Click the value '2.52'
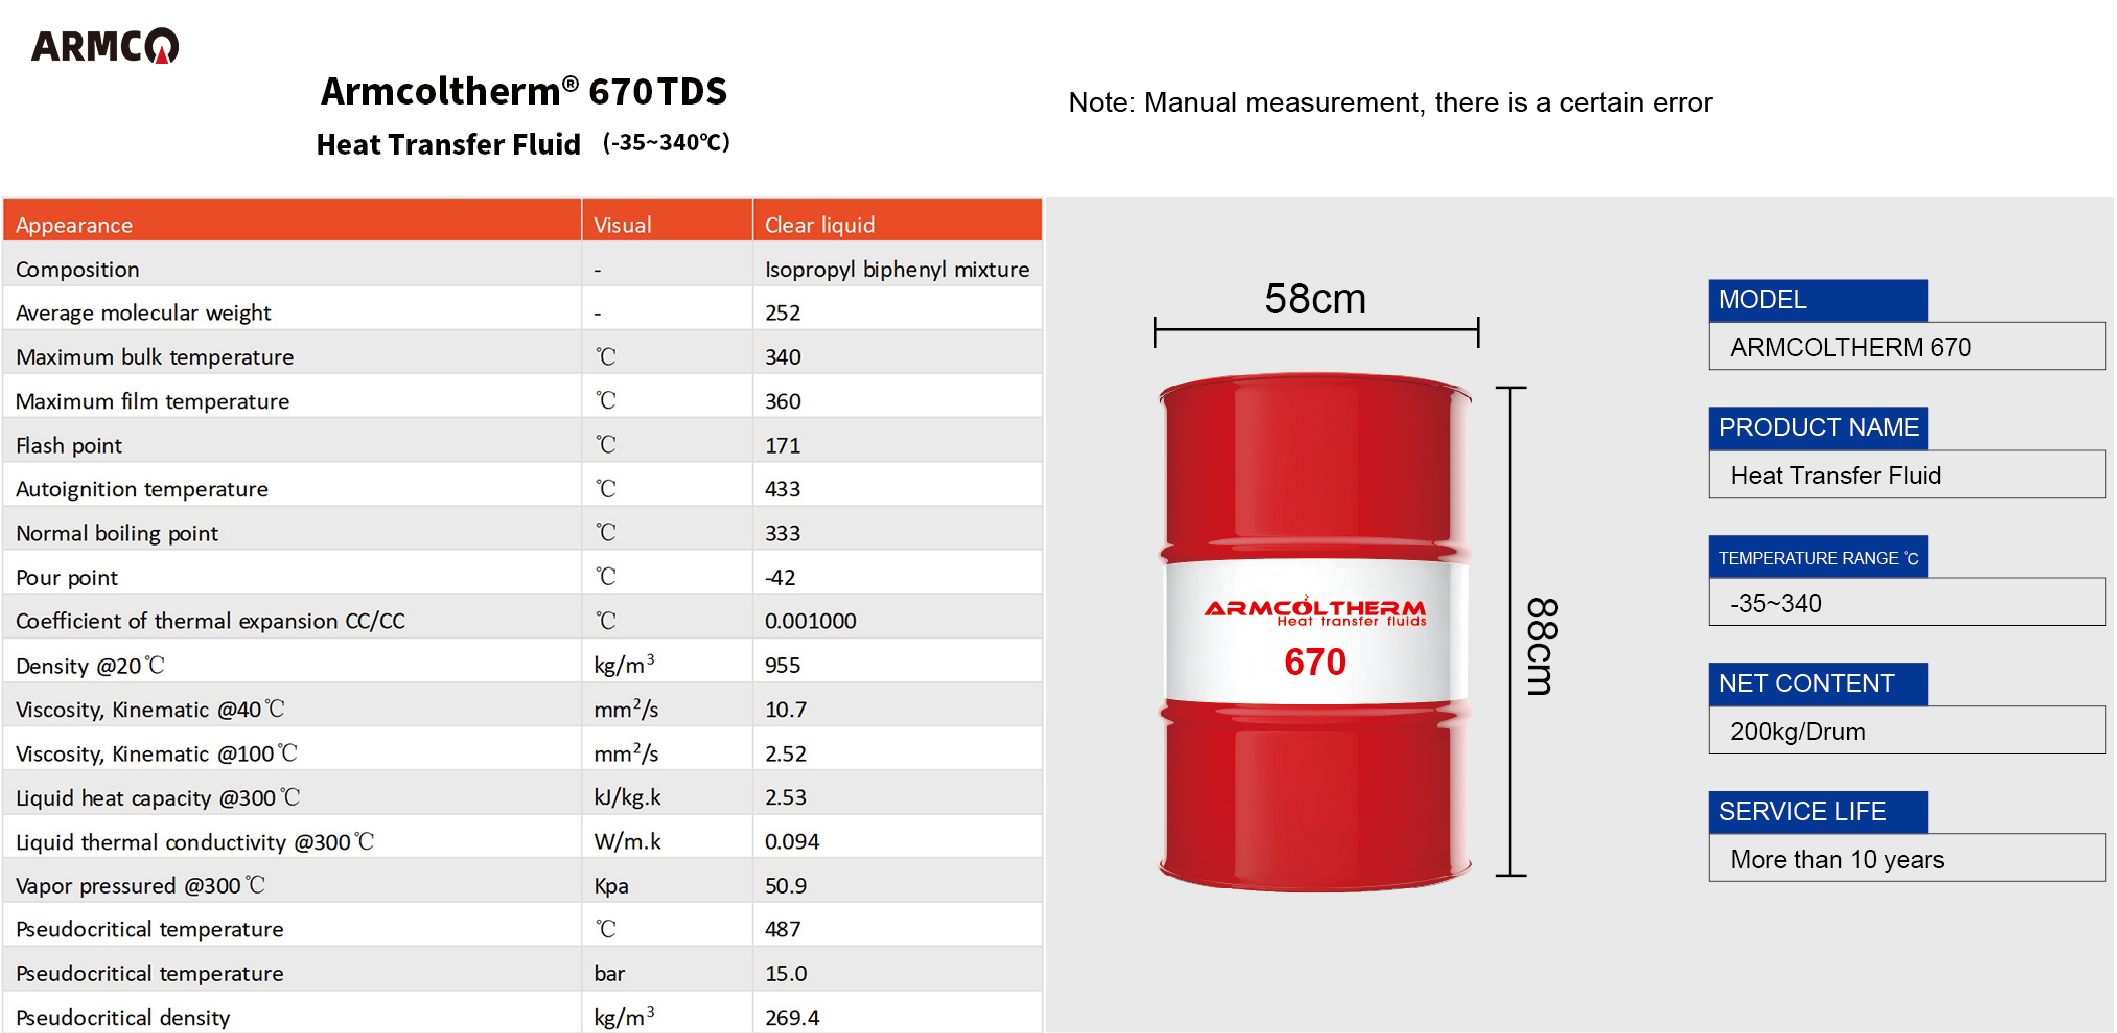This screenshot has width=2117, height=1033. (x=786, y=753)
